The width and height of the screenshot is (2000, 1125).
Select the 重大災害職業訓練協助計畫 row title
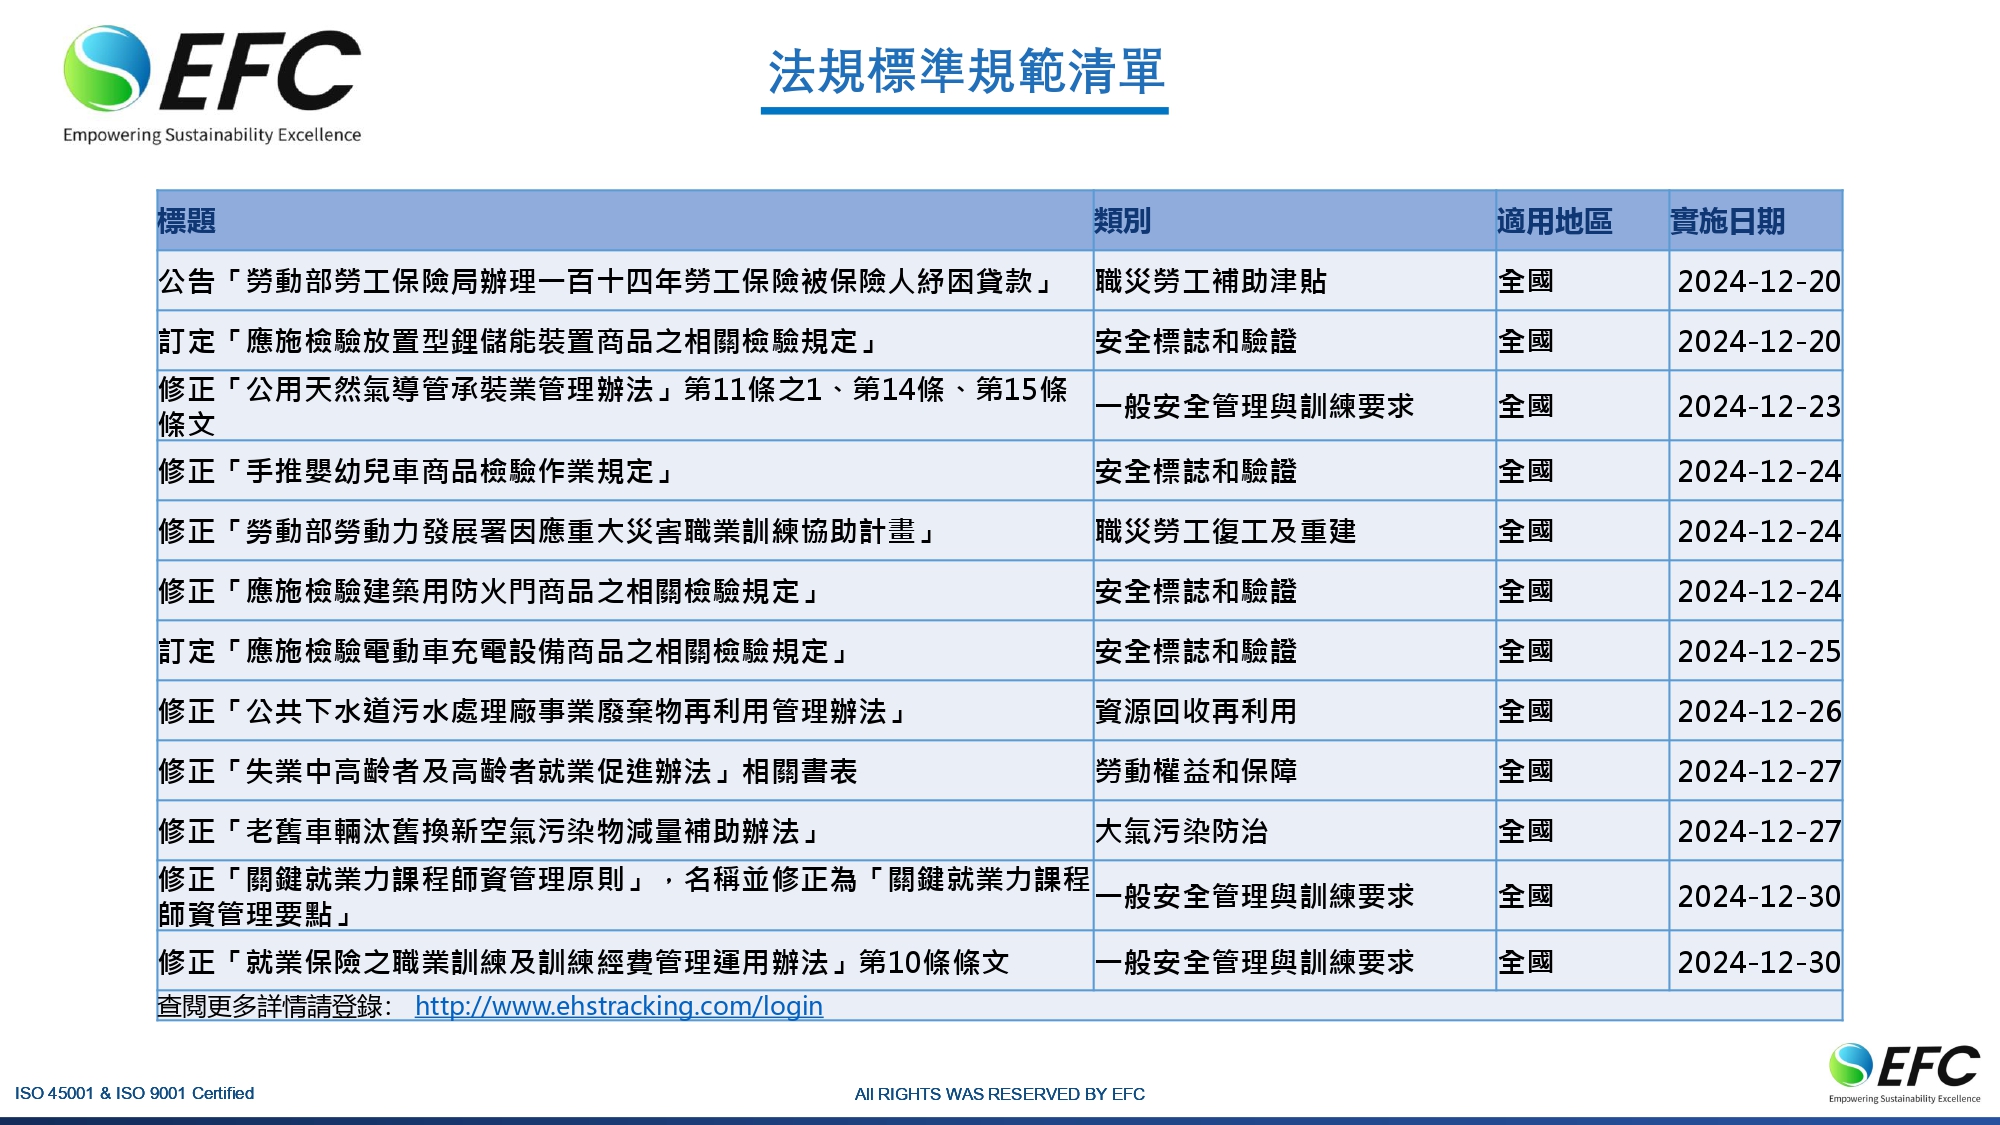[547, 532]
